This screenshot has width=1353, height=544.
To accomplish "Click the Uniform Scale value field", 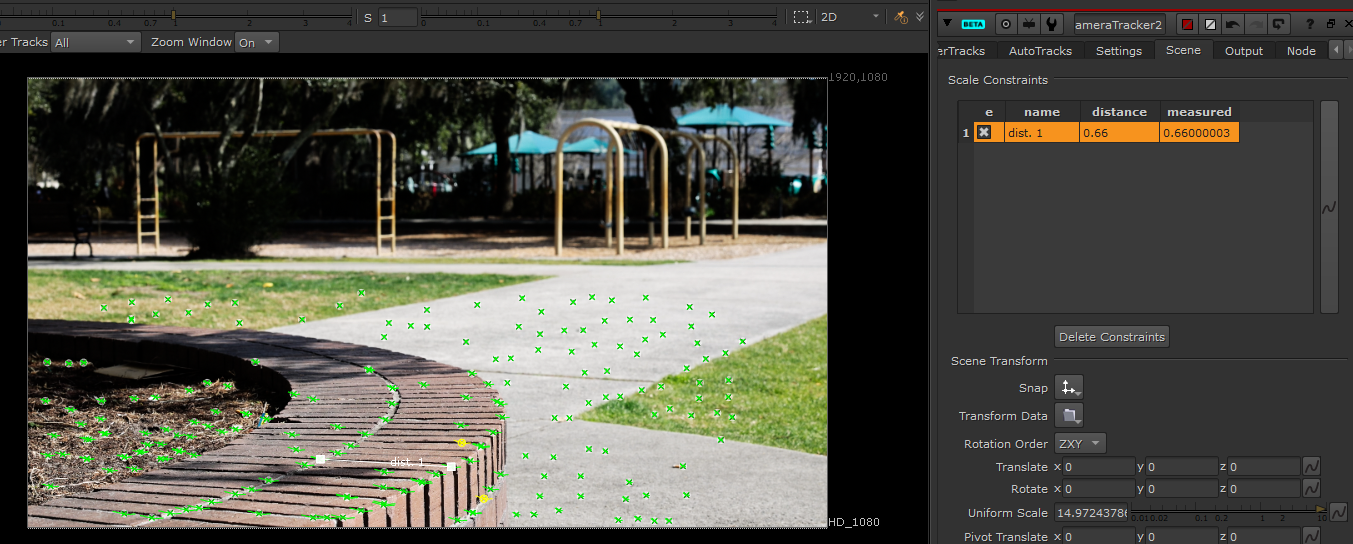I will pyautogui.click(x=1091, y=513).
